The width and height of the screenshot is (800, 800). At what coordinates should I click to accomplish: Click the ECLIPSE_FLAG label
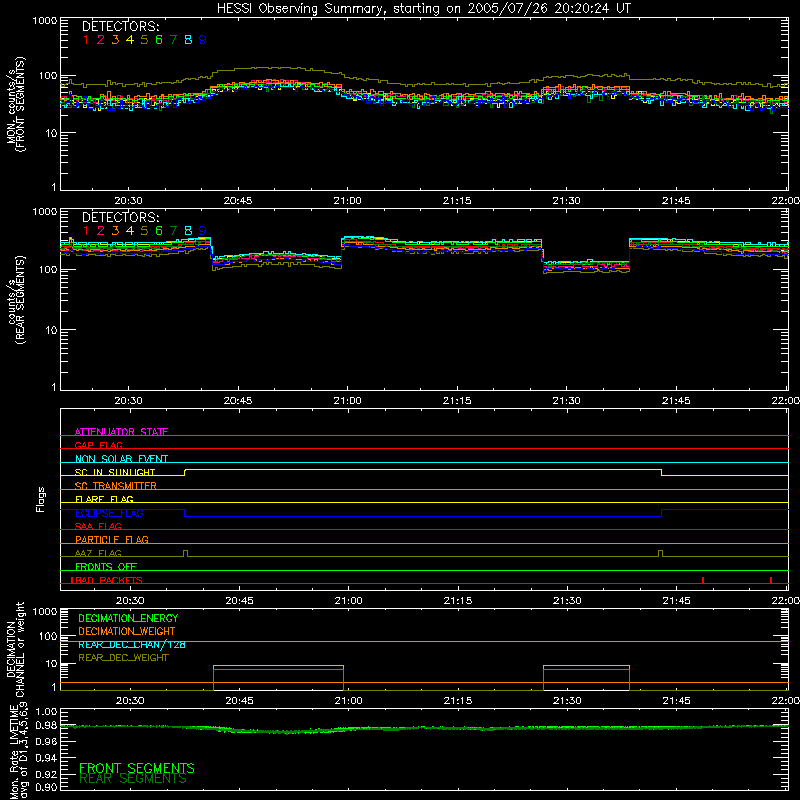(109, 513)
